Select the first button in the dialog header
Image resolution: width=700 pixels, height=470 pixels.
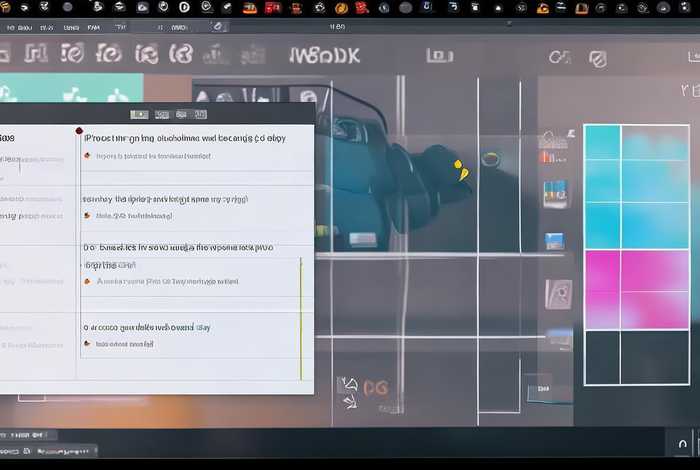139,115
